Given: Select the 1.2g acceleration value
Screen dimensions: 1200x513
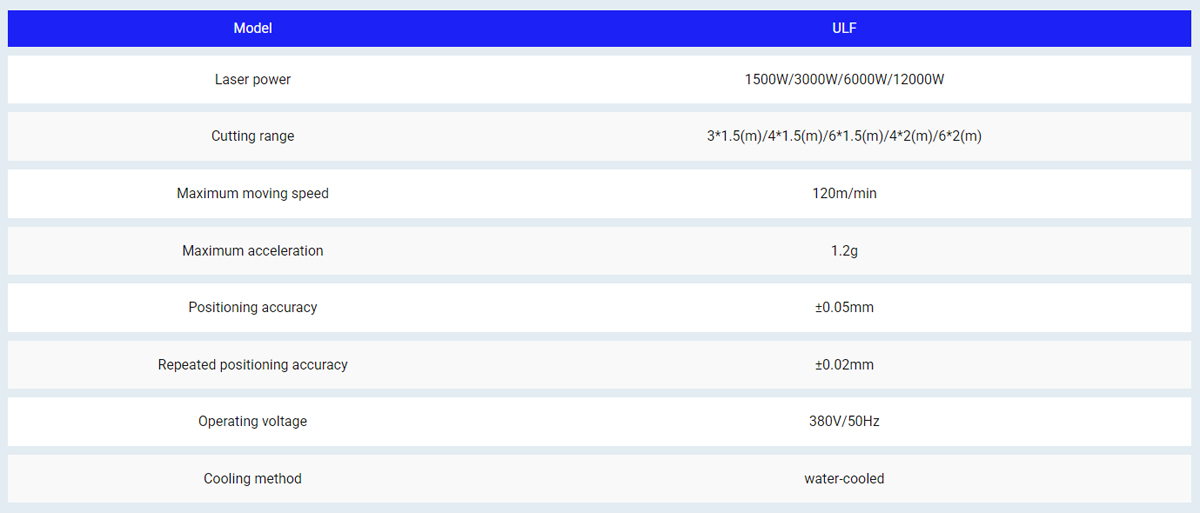Looking at the screenshot, I should pyautogui.click(x=844, y=251).
